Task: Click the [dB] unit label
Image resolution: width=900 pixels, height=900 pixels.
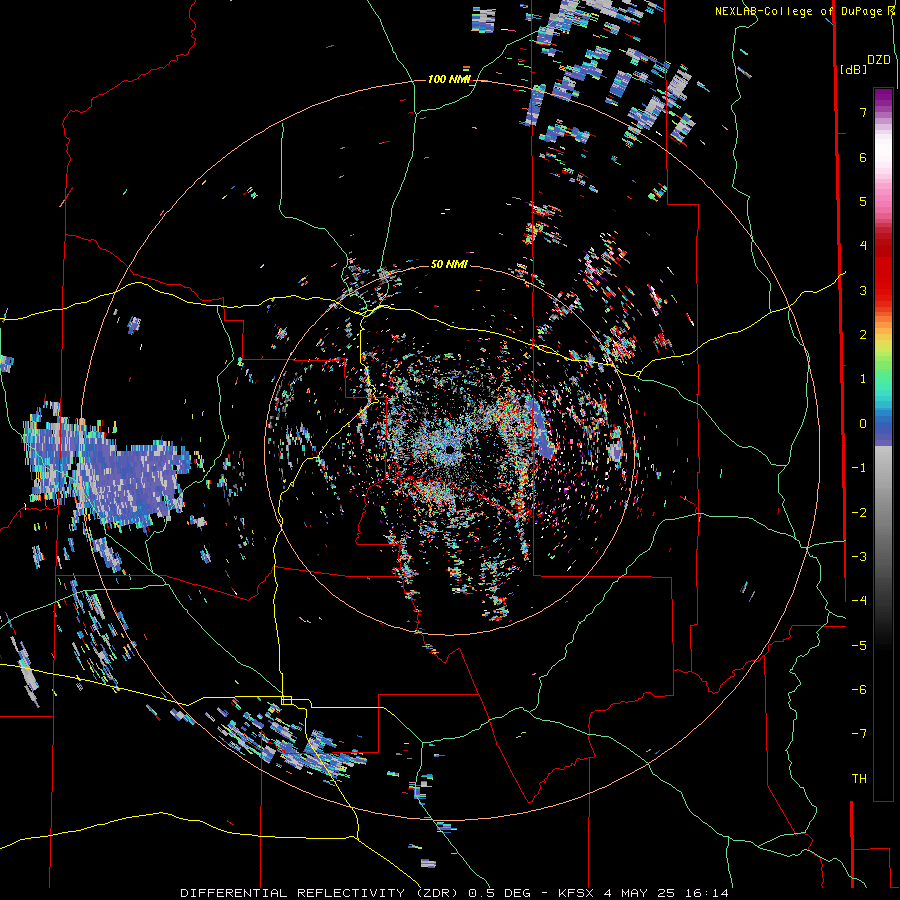Action: 853,69
